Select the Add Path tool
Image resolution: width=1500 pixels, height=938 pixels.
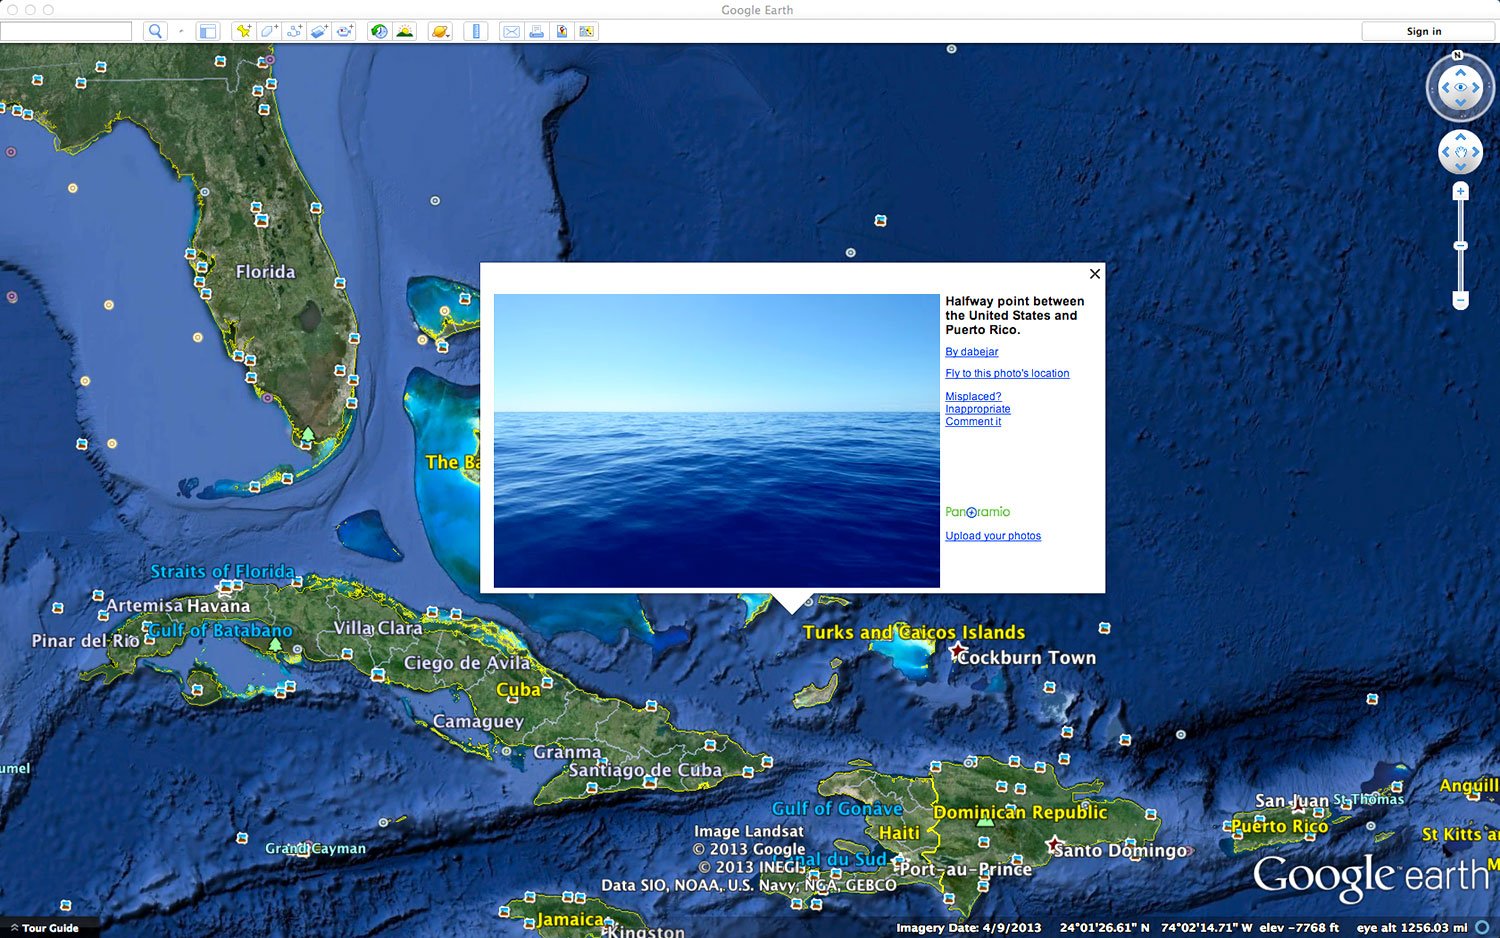[295, 31]
